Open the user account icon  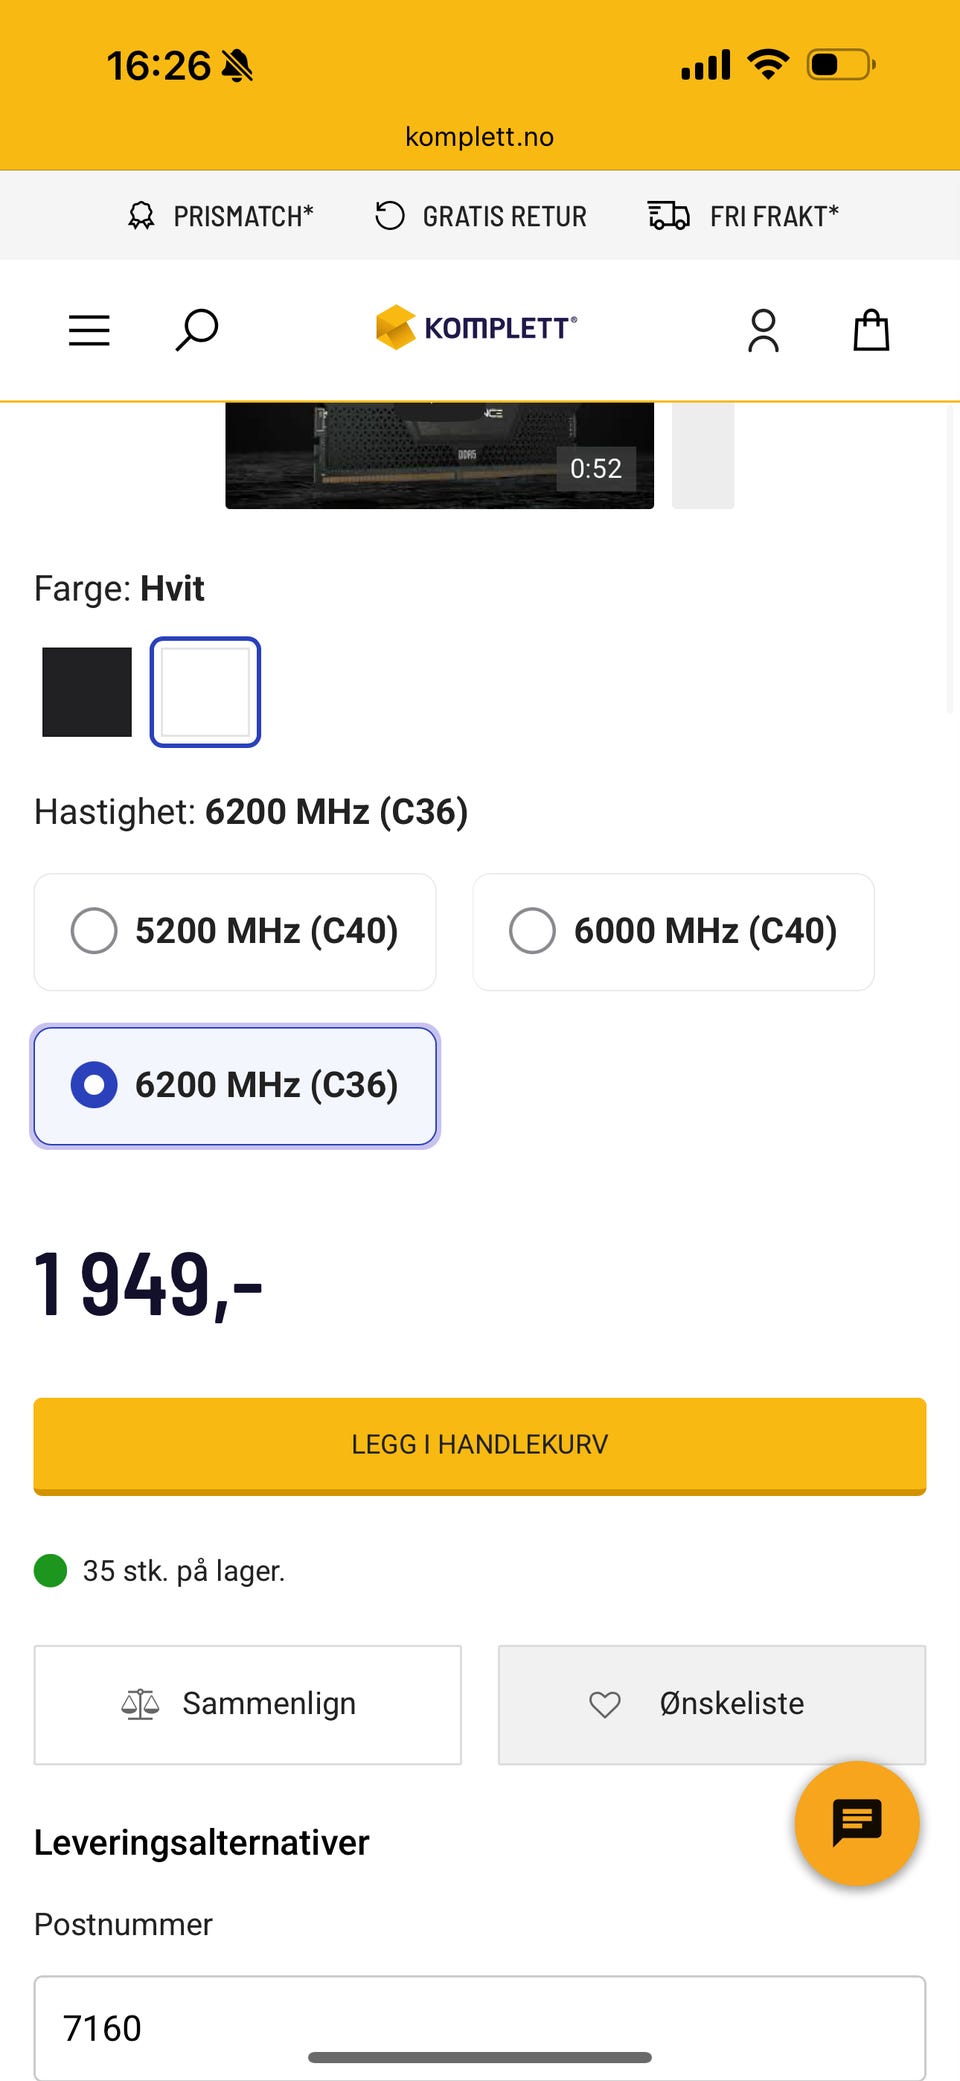[763, 330]
